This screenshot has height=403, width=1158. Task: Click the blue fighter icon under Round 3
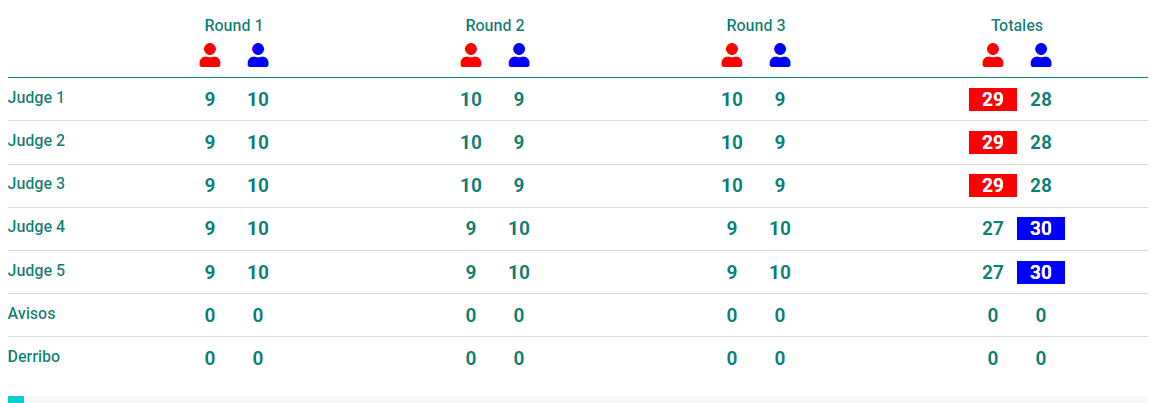coord(780,55)
